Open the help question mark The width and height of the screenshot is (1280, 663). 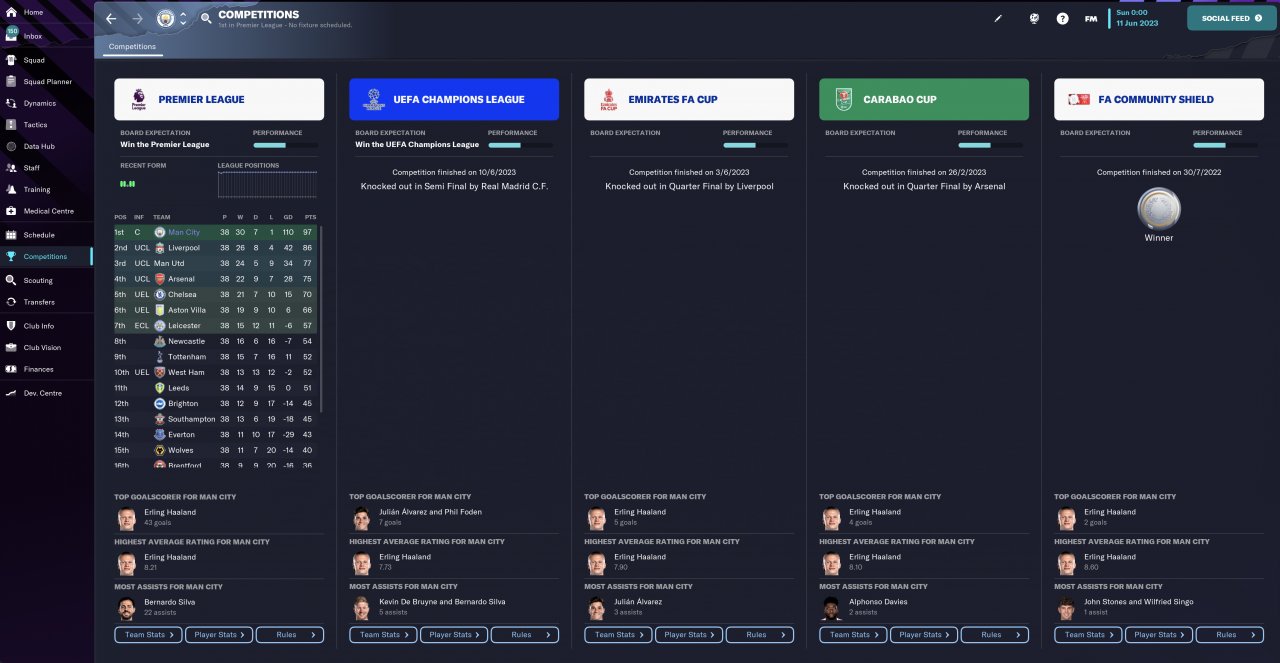pos(1062,18)
